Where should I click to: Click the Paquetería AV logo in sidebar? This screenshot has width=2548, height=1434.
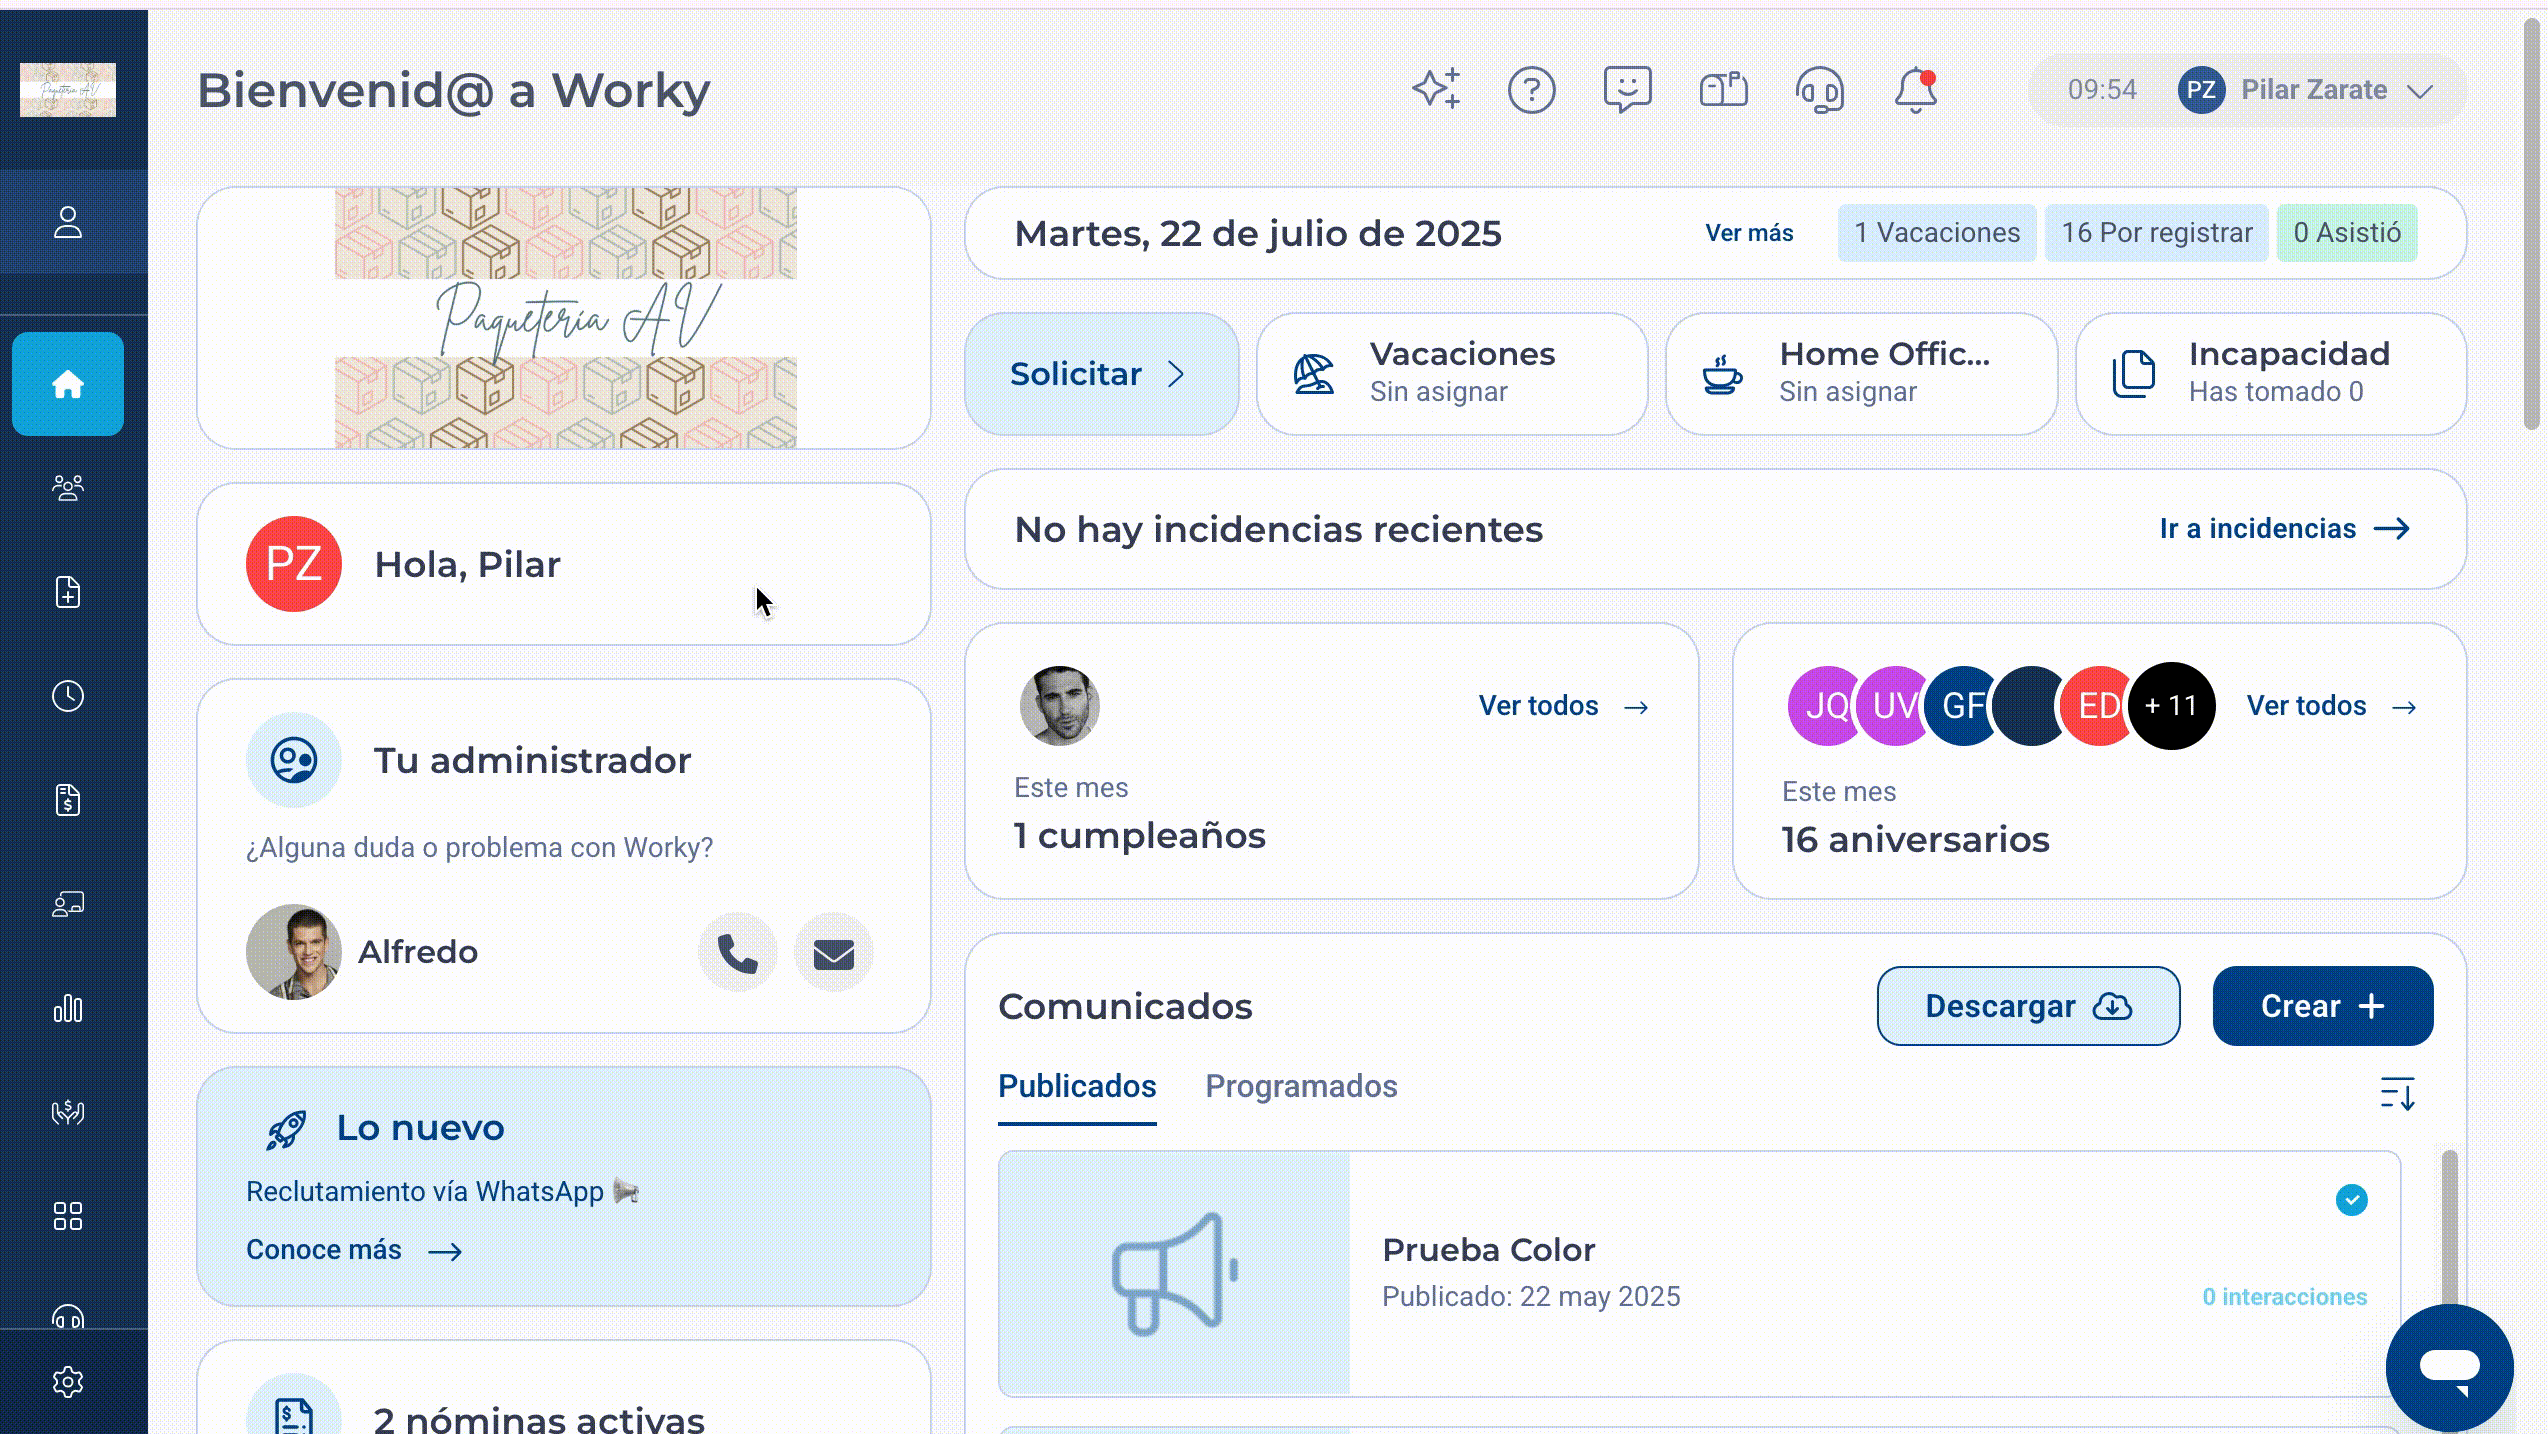tap(68, 90)
